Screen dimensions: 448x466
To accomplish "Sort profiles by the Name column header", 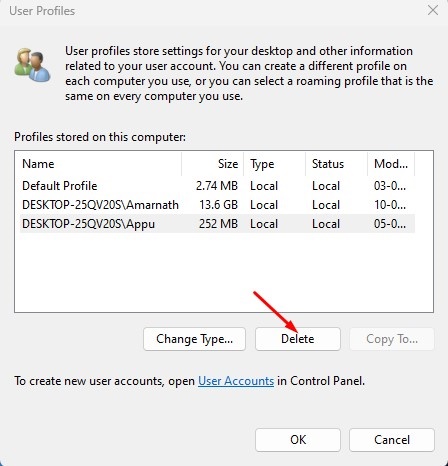I will tap(101, 164).
